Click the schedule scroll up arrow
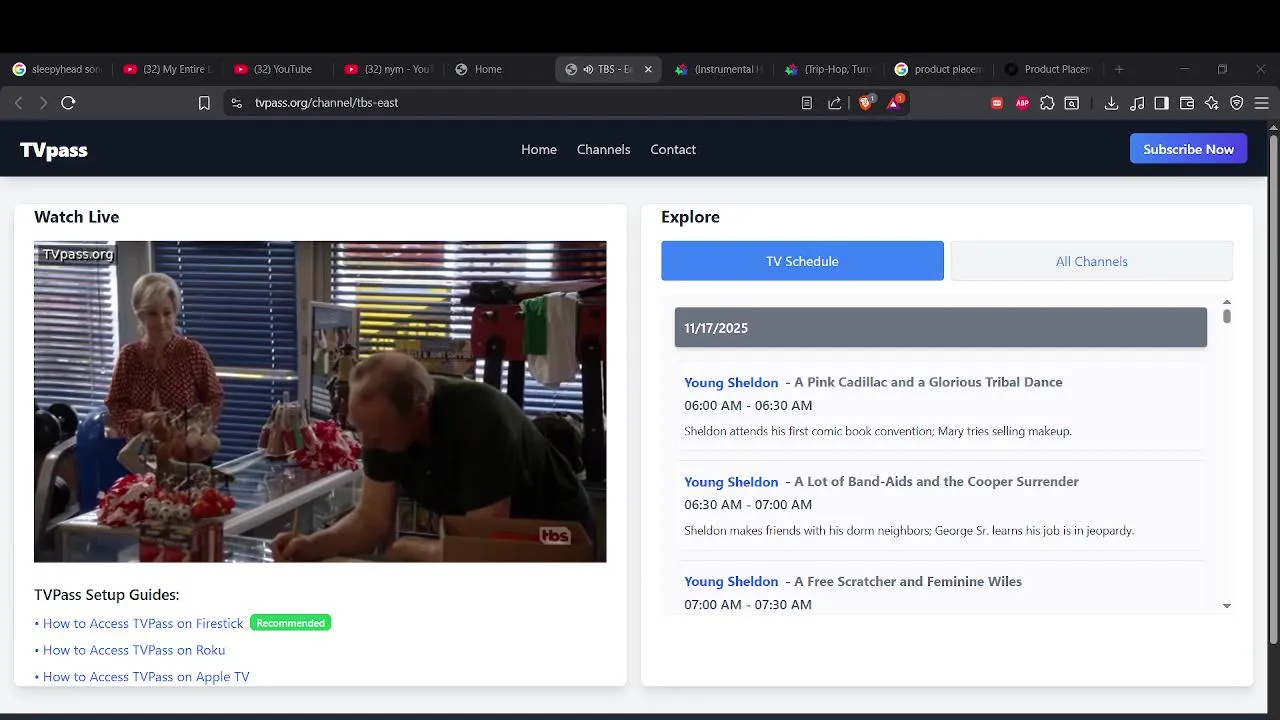The image size is (1280, 720). click(1227, 302)
